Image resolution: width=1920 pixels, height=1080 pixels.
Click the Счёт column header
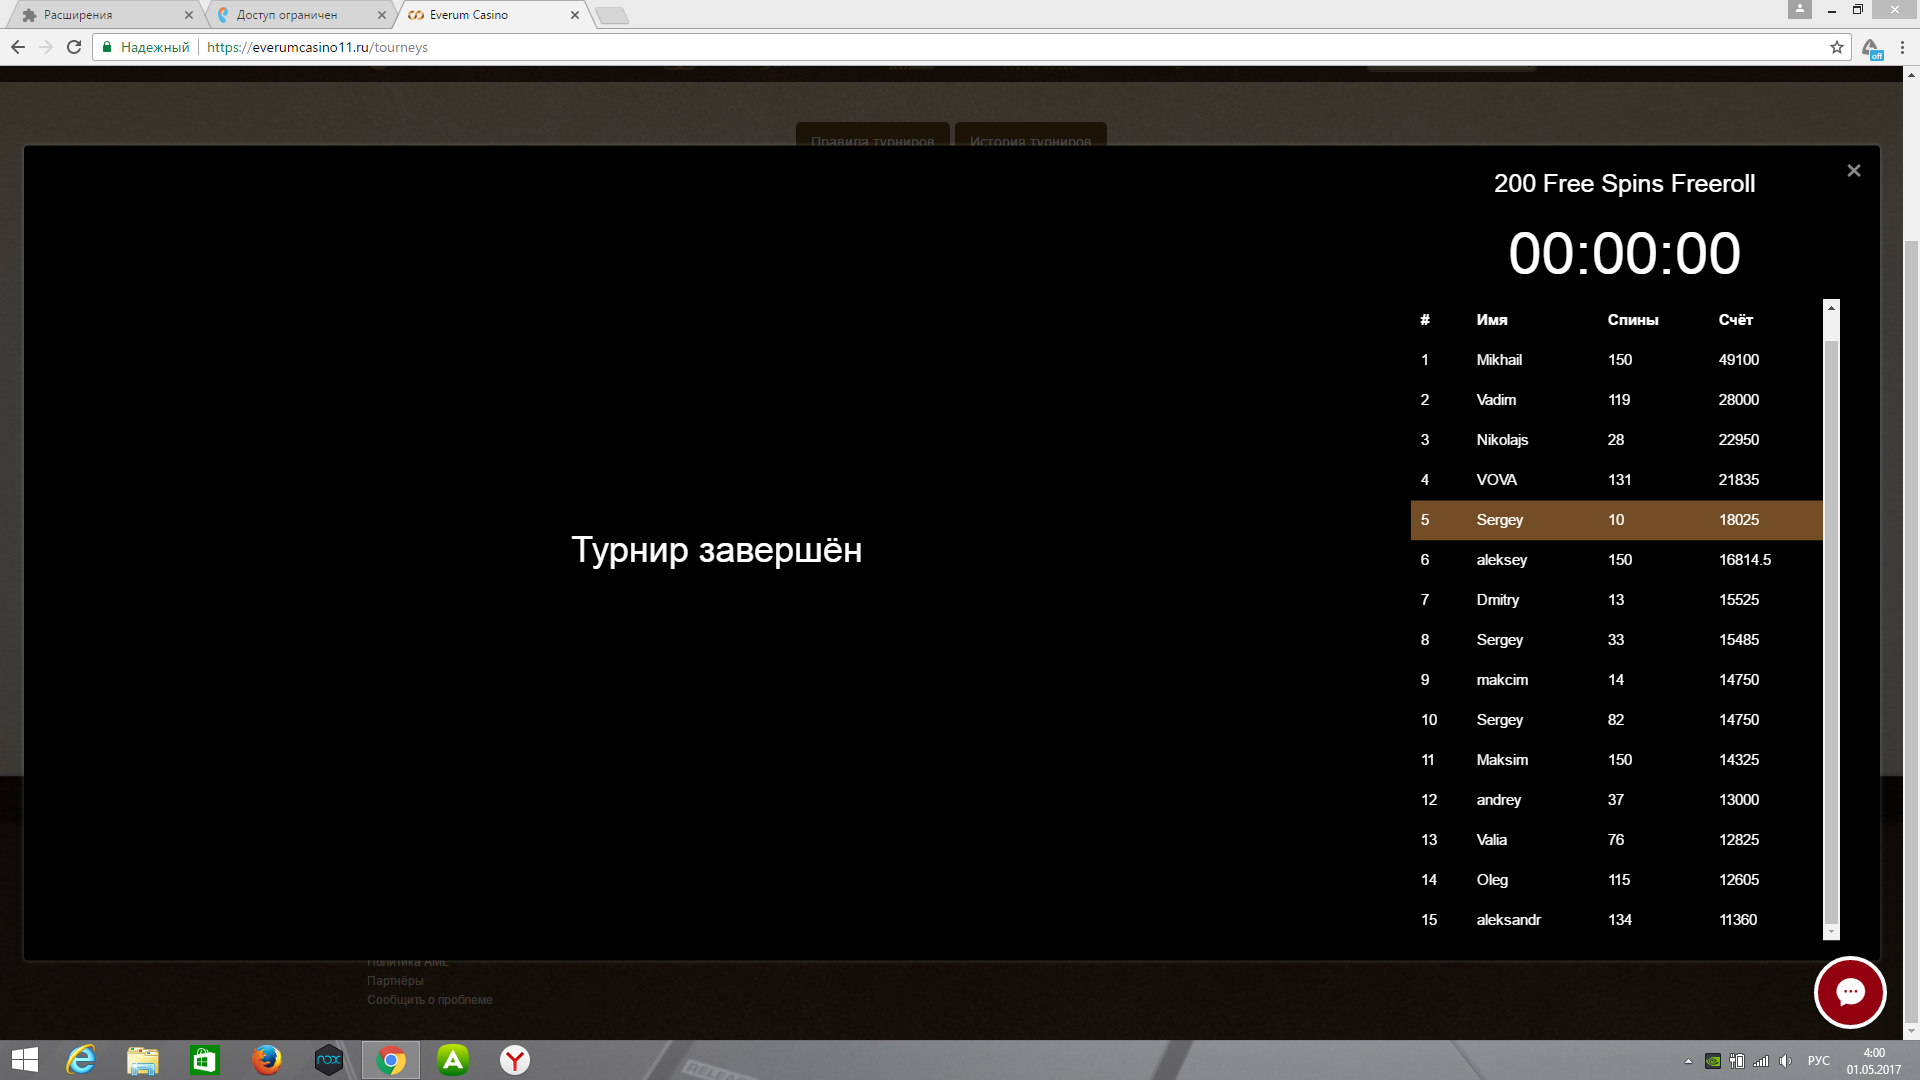(1735, 320)
